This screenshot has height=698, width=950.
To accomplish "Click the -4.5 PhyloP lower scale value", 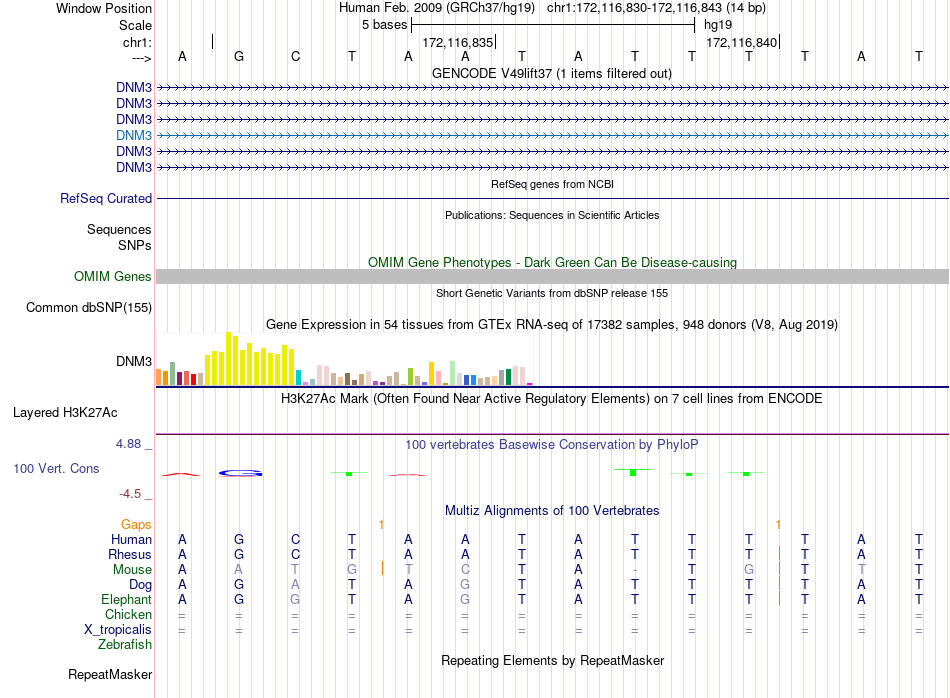I will point(130,494).
